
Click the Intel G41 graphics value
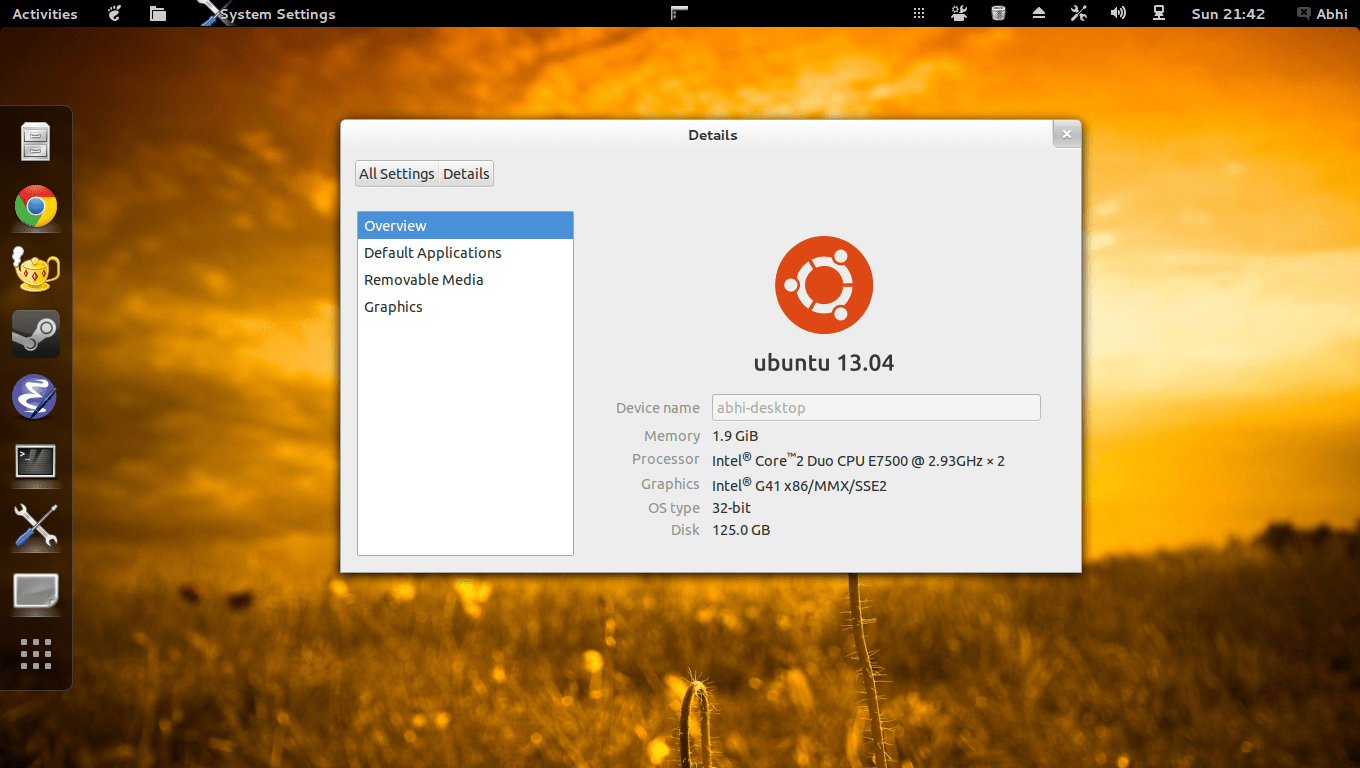[799, 485]
